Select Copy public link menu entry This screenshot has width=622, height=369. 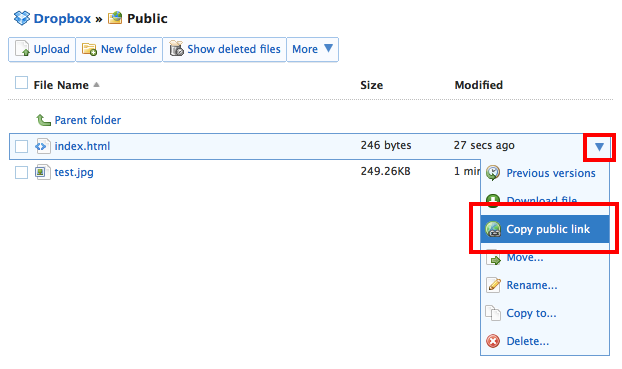point(545,229)
